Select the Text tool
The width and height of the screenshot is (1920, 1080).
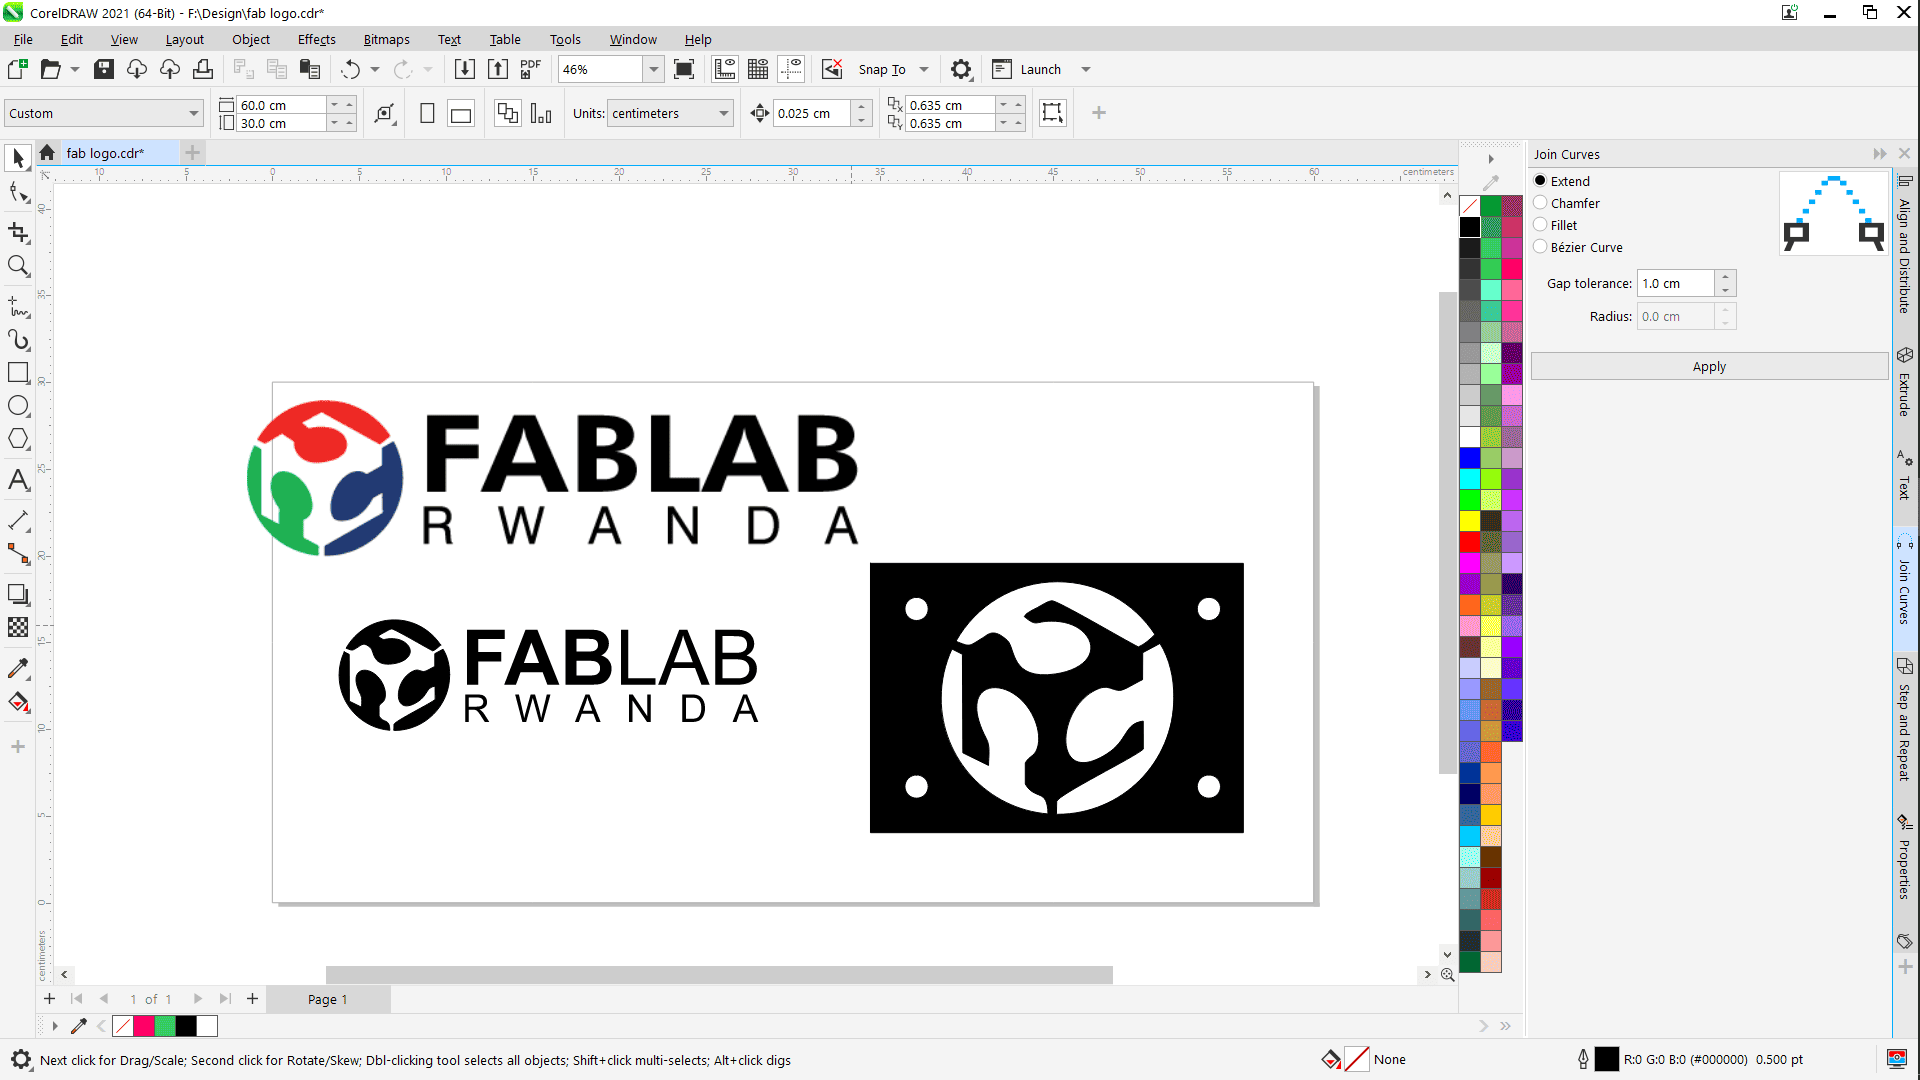click(18, 480)
